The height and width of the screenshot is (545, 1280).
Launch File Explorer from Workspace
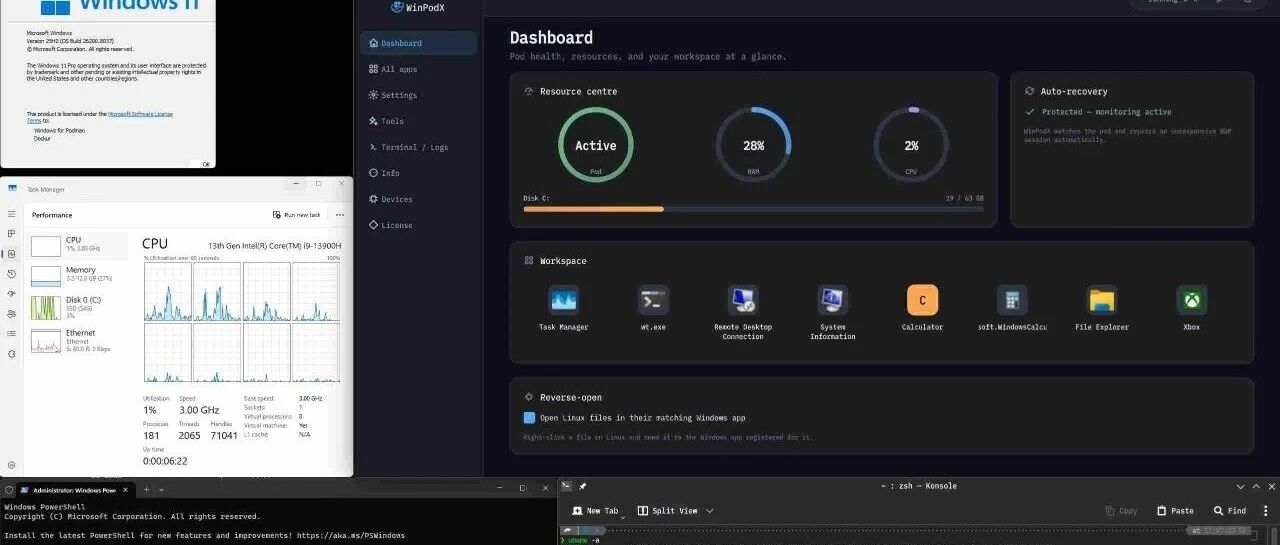tap(1102, 300)
